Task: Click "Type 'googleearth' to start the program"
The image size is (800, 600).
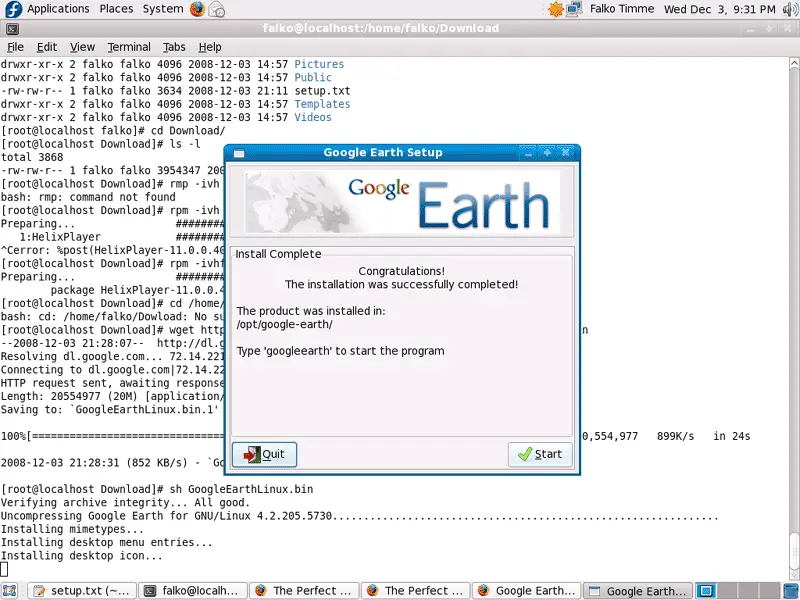Action: [340, 351]
